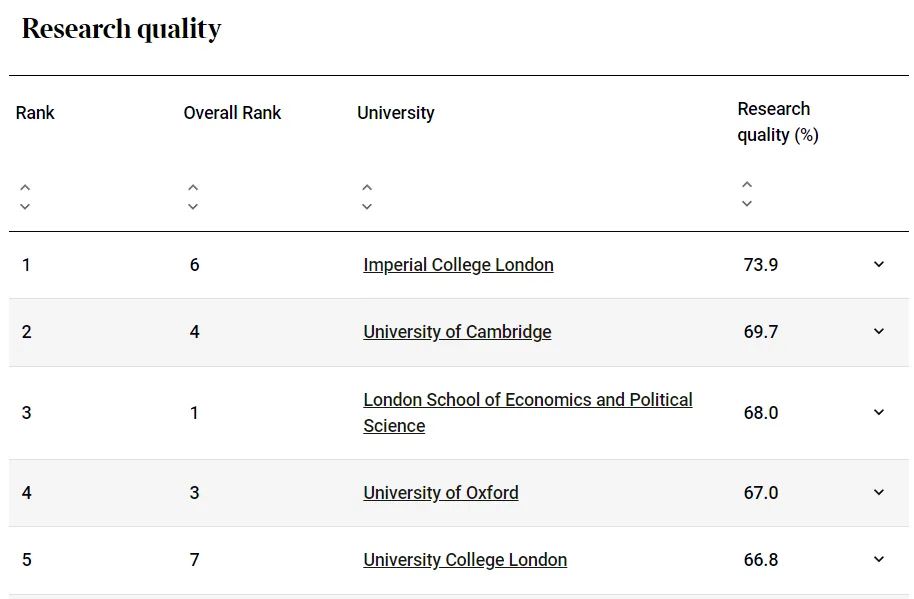Expand the University of Oxford row
Screen dimensions: 914x599
tap(879, 492)
